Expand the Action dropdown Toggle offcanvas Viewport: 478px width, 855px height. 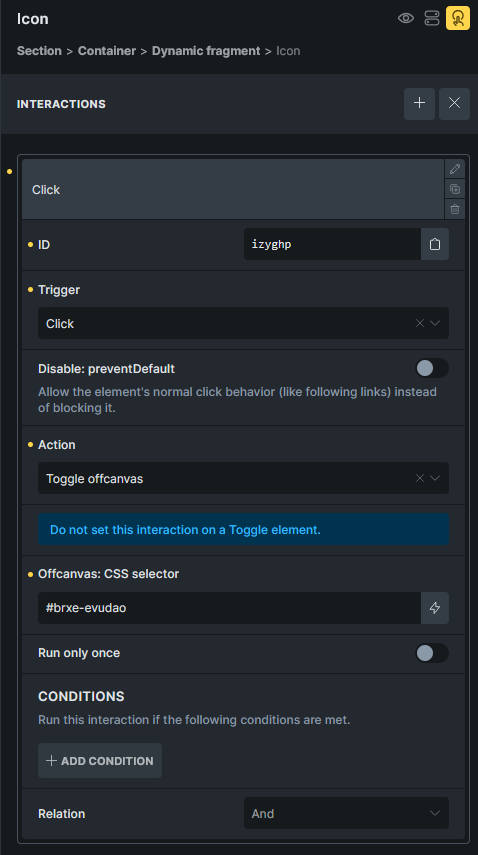[x=243, y=478]
